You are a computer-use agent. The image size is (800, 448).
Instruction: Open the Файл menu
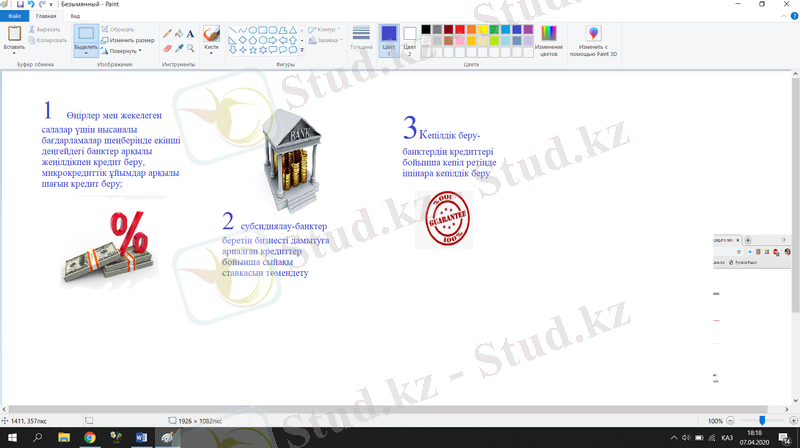click(x=15, y=16)
